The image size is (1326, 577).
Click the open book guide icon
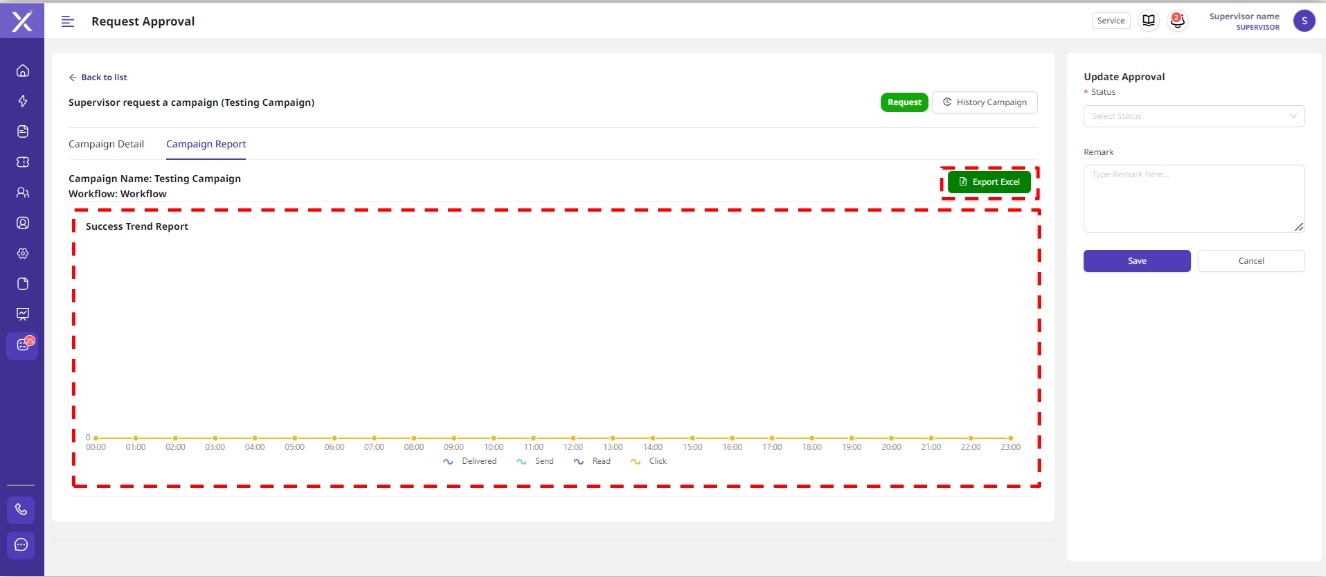pos(1149,20)
